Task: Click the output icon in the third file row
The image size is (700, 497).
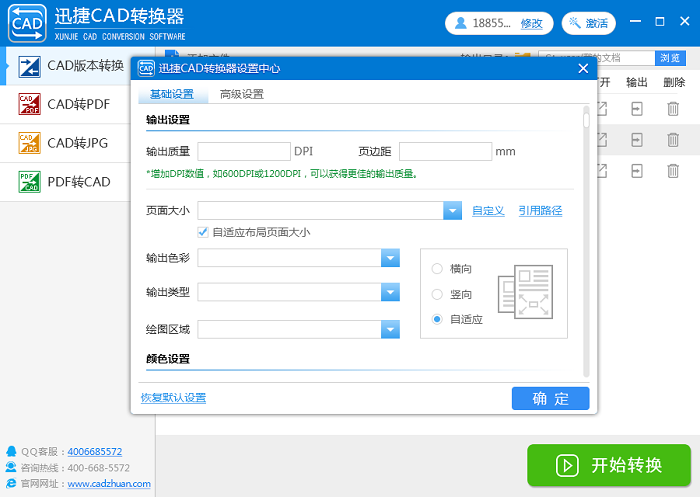Action: pyautogui.click(x=637, y=171)
